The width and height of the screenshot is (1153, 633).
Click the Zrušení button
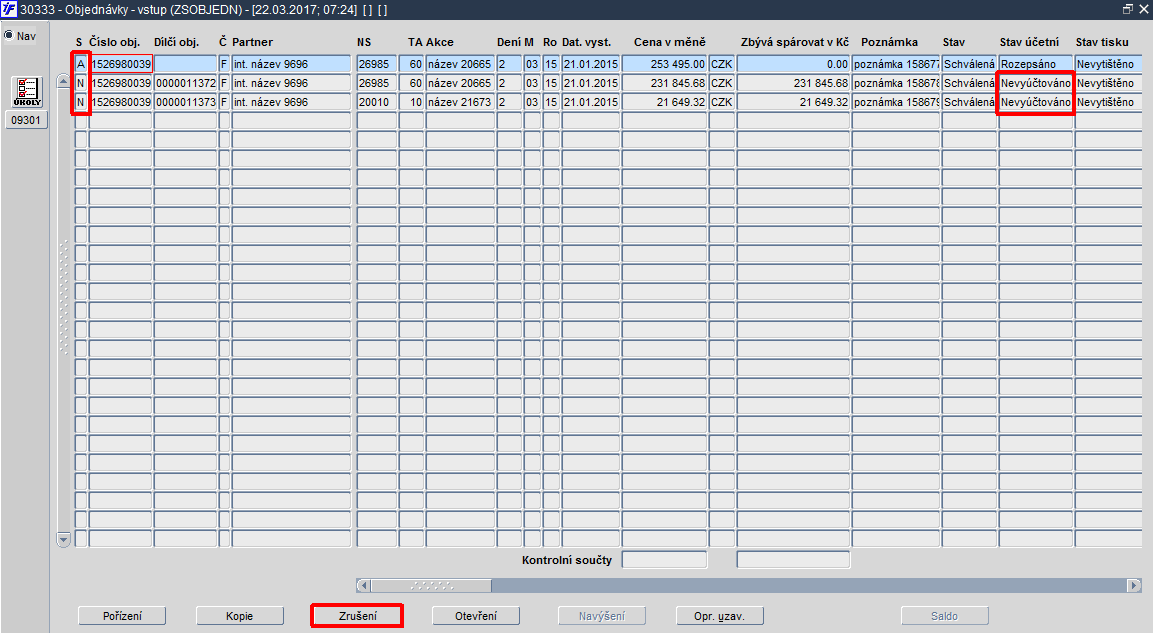tap(357, 616)
